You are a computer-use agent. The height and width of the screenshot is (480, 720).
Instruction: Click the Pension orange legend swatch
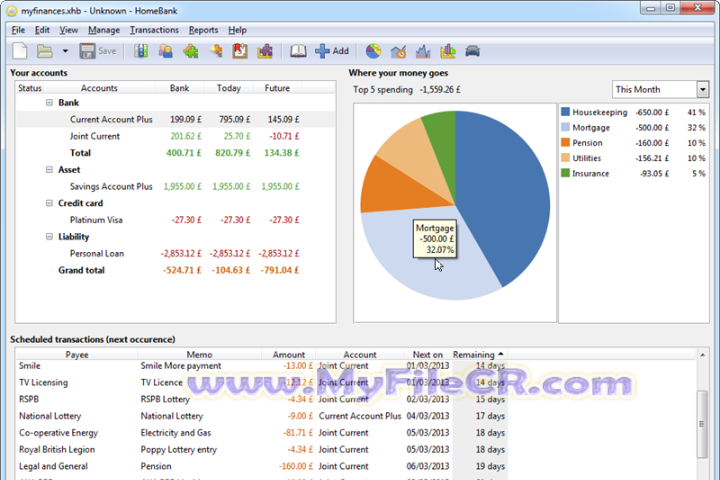pyautogui.click(x=565, y=142)
